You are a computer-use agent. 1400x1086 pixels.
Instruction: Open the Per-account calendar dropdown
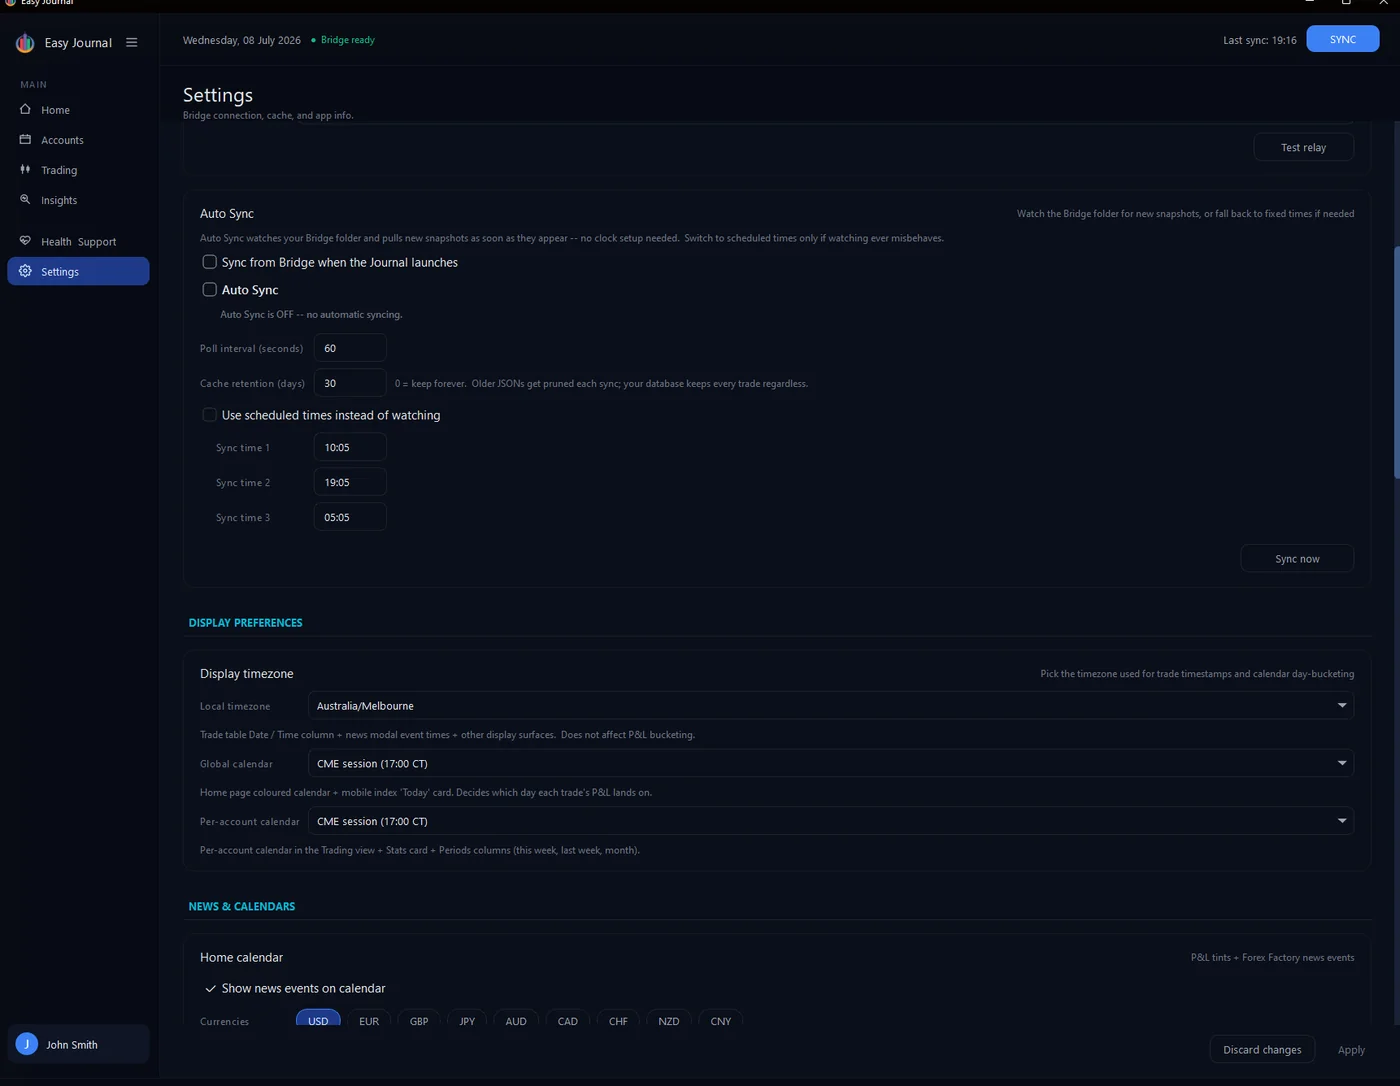tap(831, 821)
